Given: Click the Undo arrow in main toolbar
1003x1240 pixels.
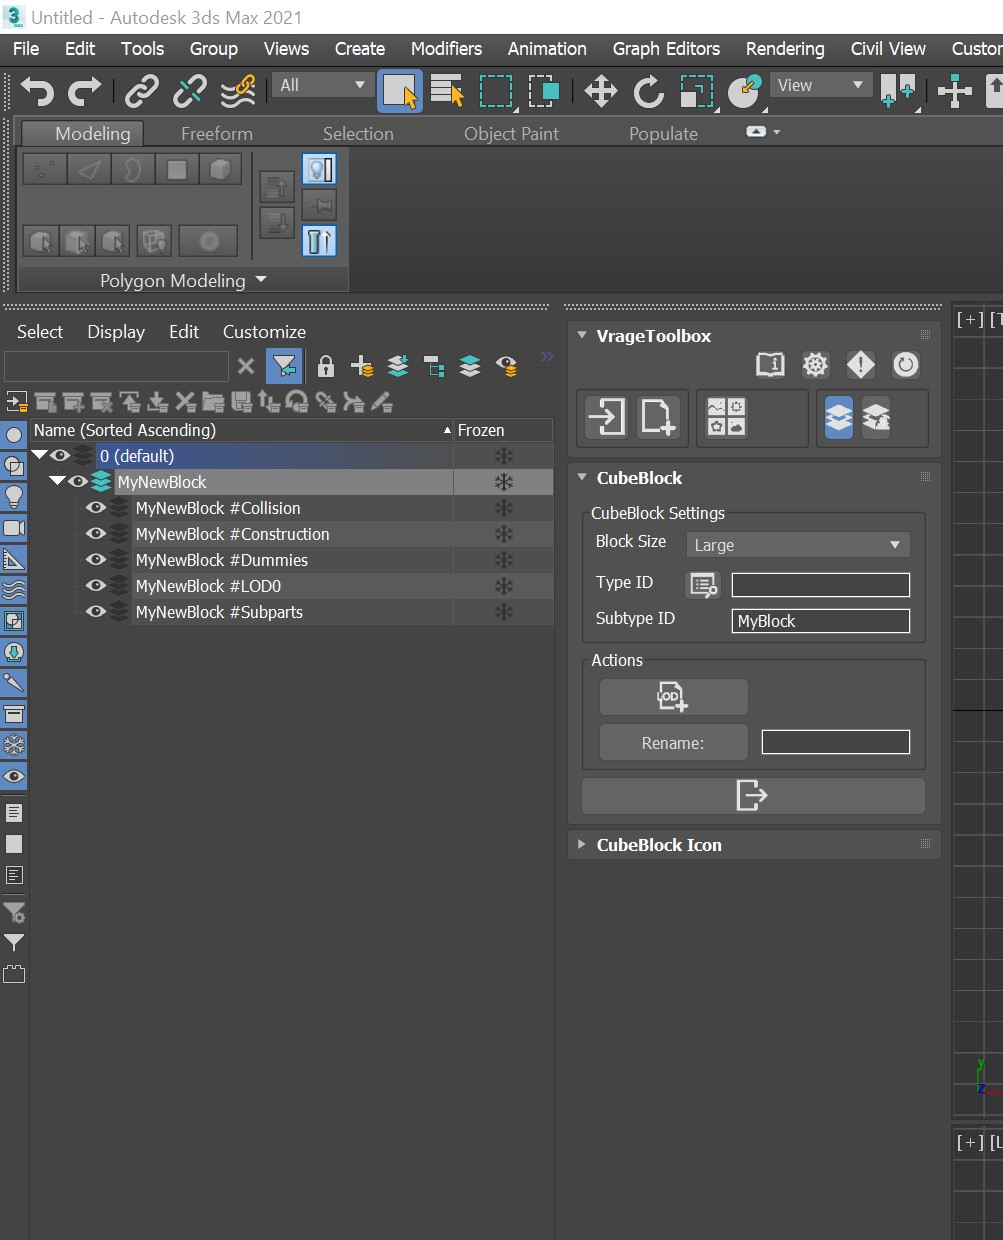Looking at the screenshot, I should click(37, 91).
